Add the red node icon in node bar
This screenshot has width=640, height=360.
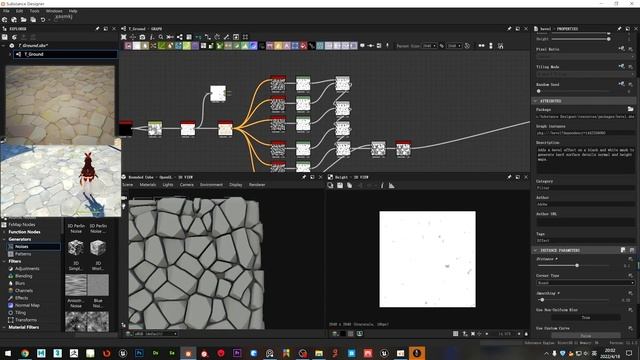[x=303, y=46]
